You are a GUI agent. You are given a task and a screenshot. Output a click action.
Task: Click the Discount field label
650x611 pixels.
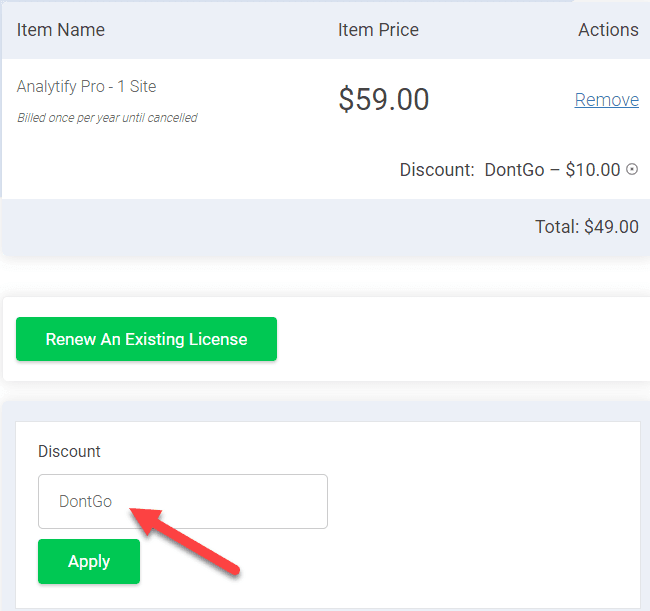[x=69, y=451]
